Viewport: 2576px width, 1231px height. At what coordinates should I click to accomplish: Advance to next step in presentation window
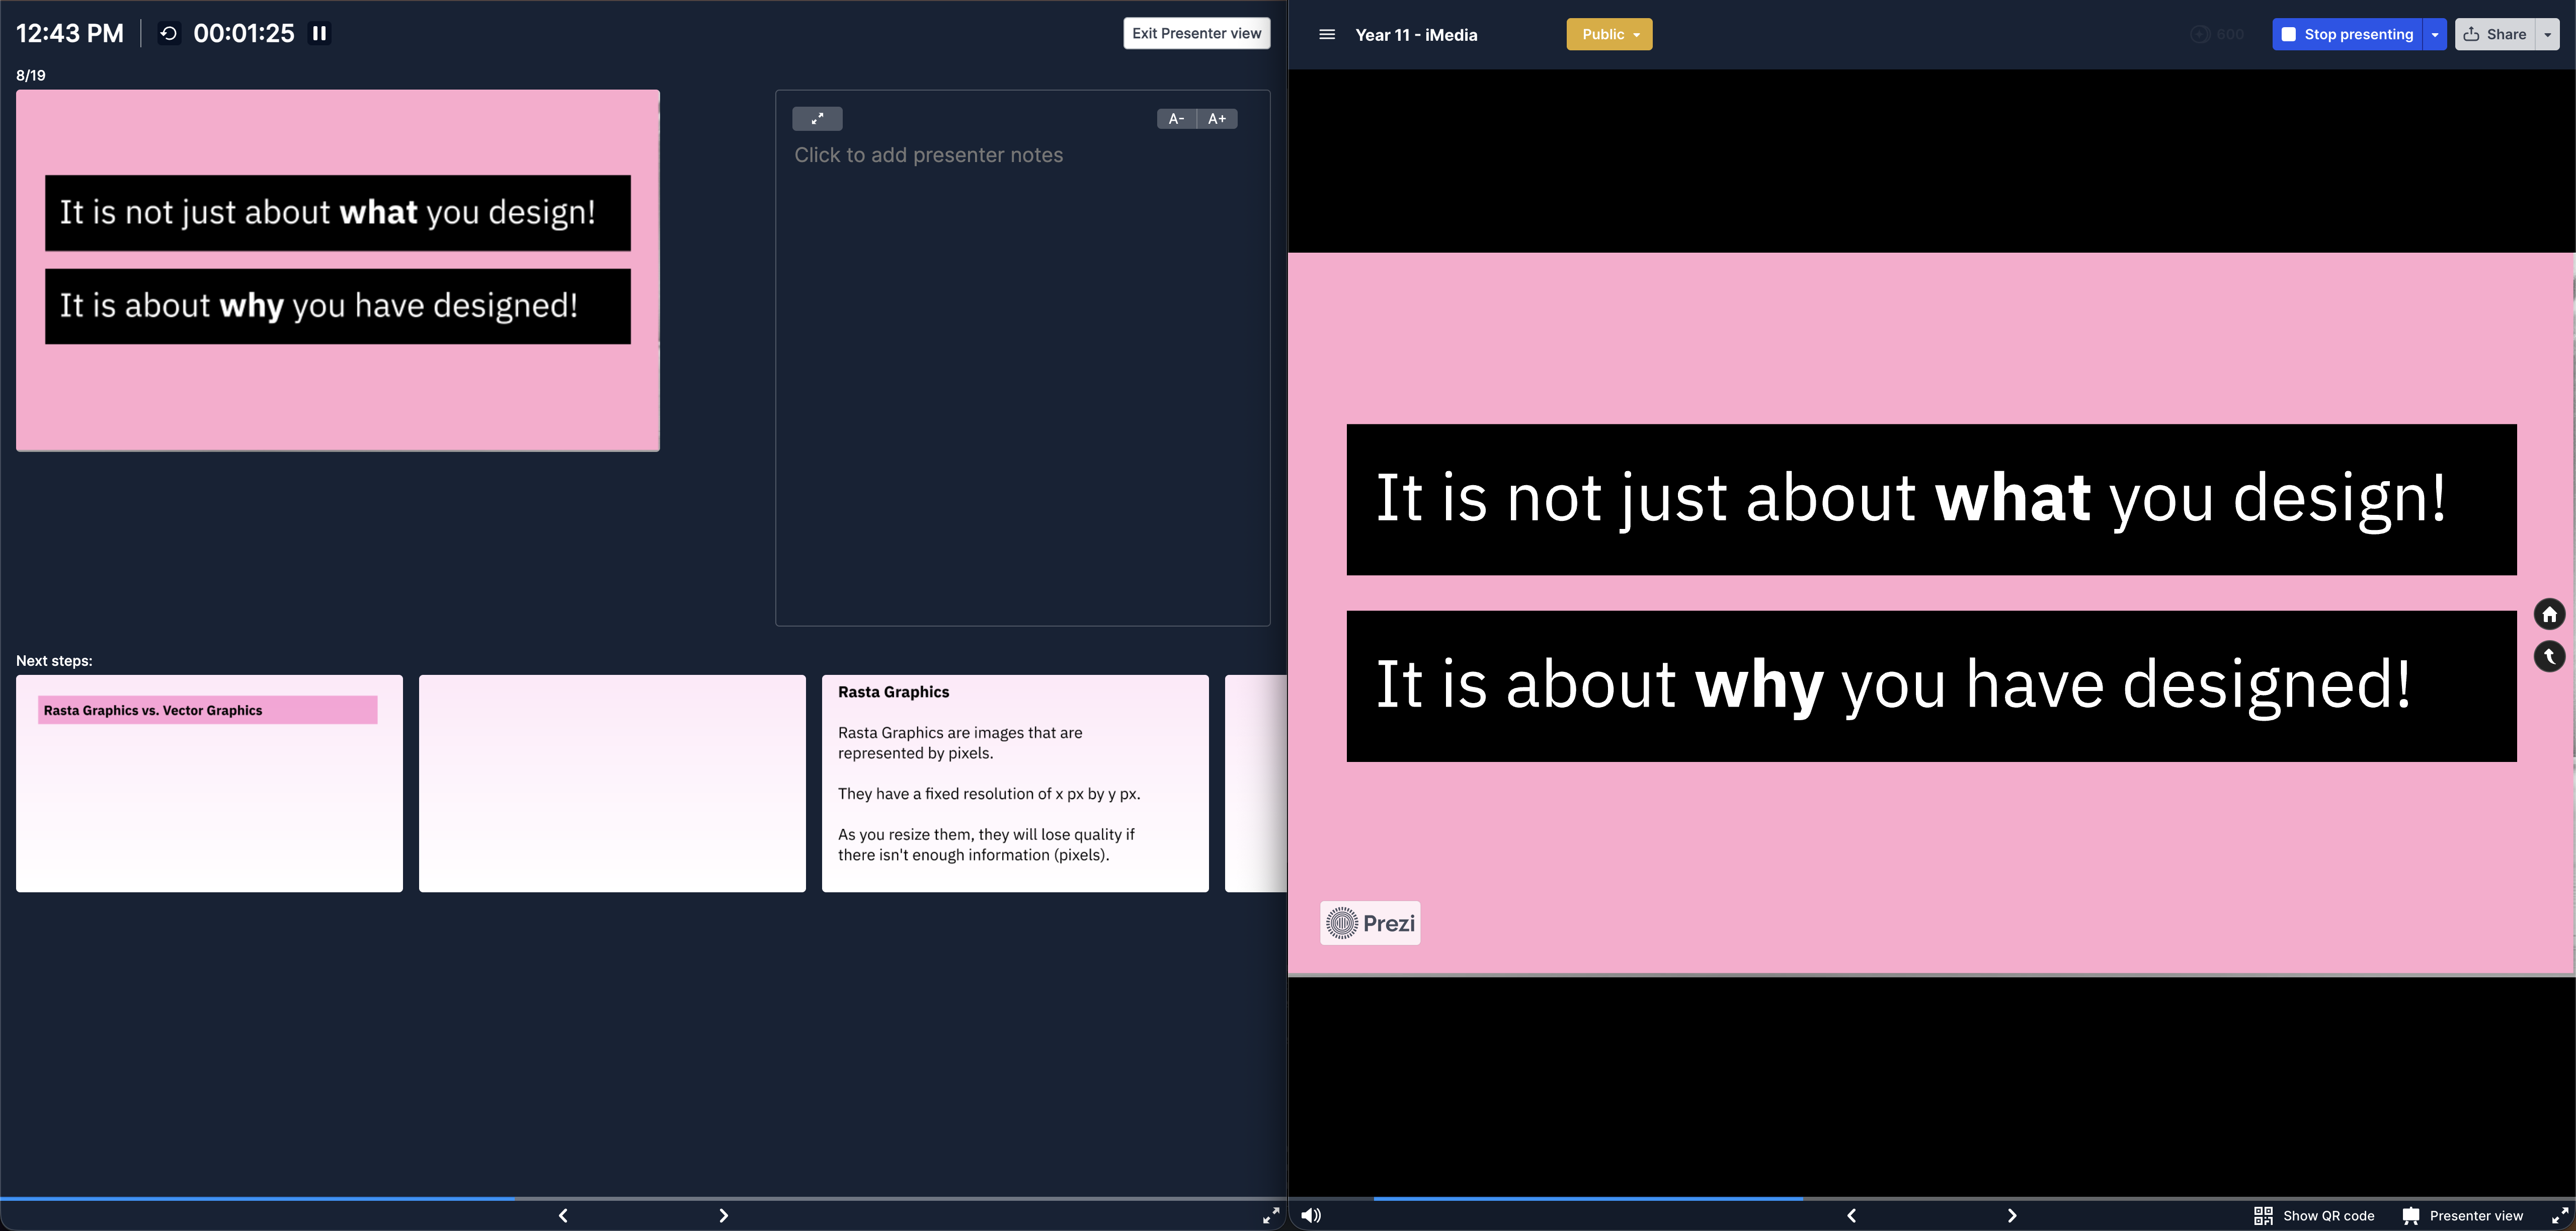point(2012,1215)
